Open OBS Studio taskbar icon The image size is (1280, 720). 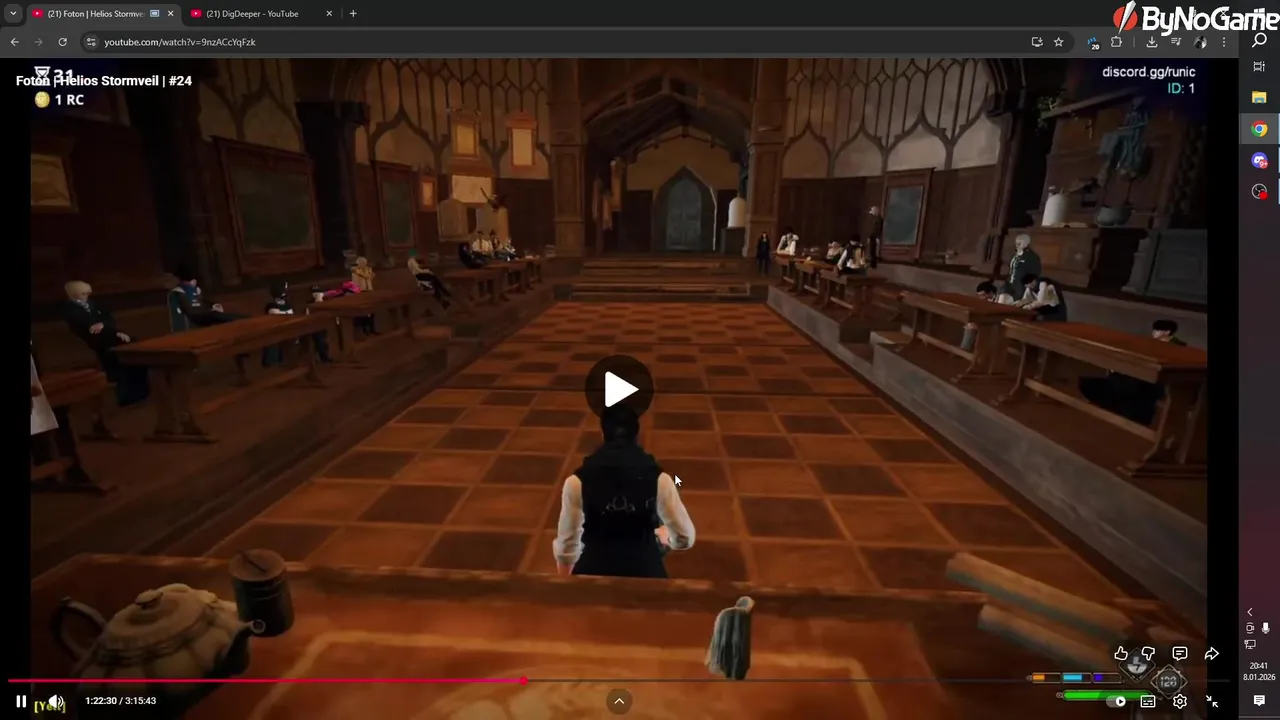click(1260, 191)
